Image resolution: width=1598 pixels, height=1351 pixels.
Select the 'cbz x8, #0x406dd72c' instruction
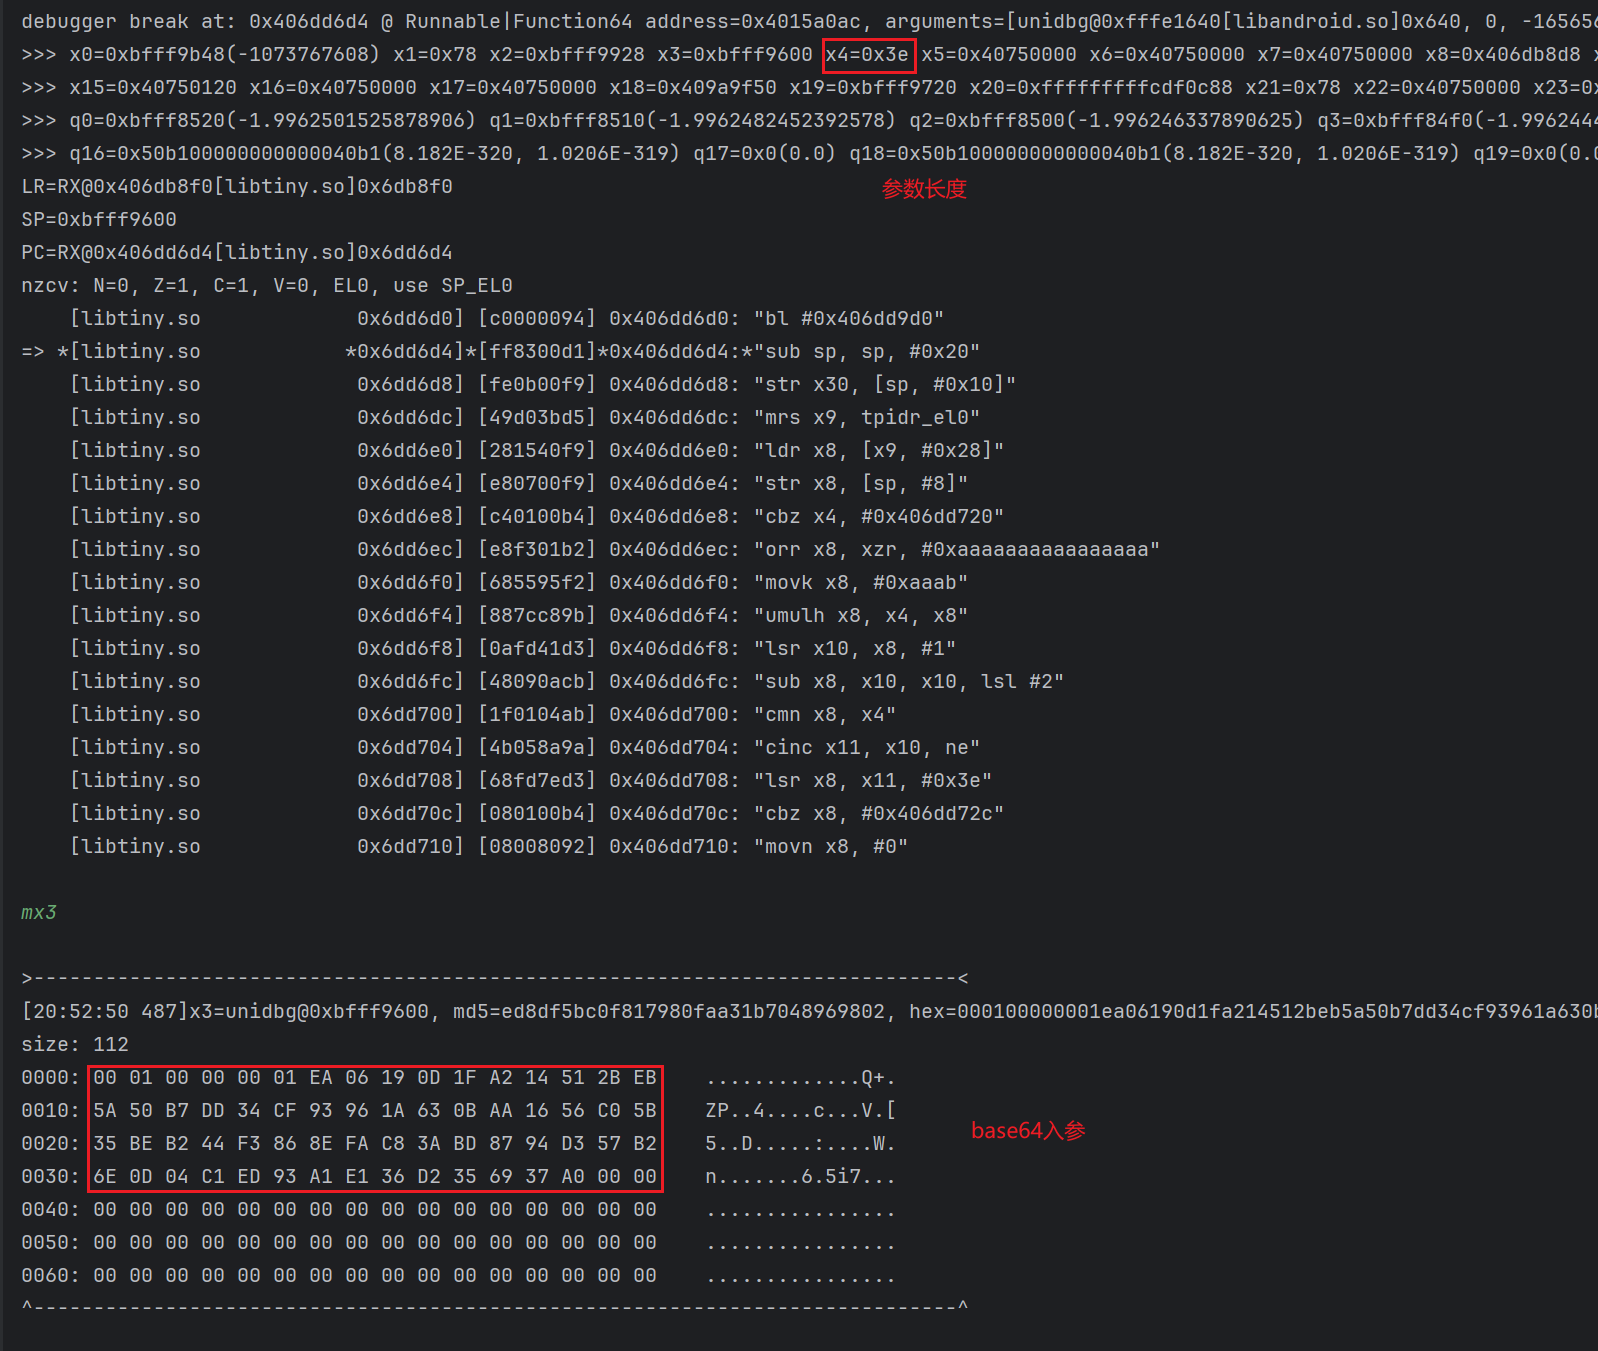879,813
